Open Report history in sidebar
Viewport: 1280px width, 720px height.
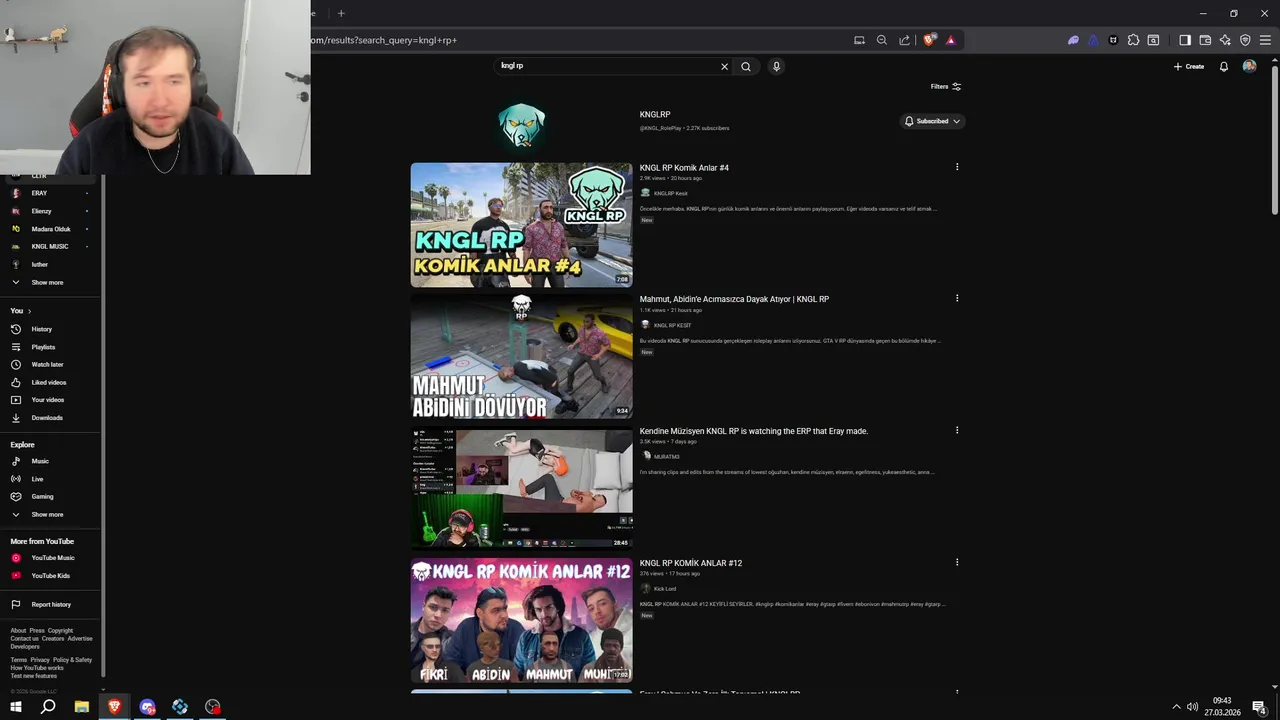50,604
